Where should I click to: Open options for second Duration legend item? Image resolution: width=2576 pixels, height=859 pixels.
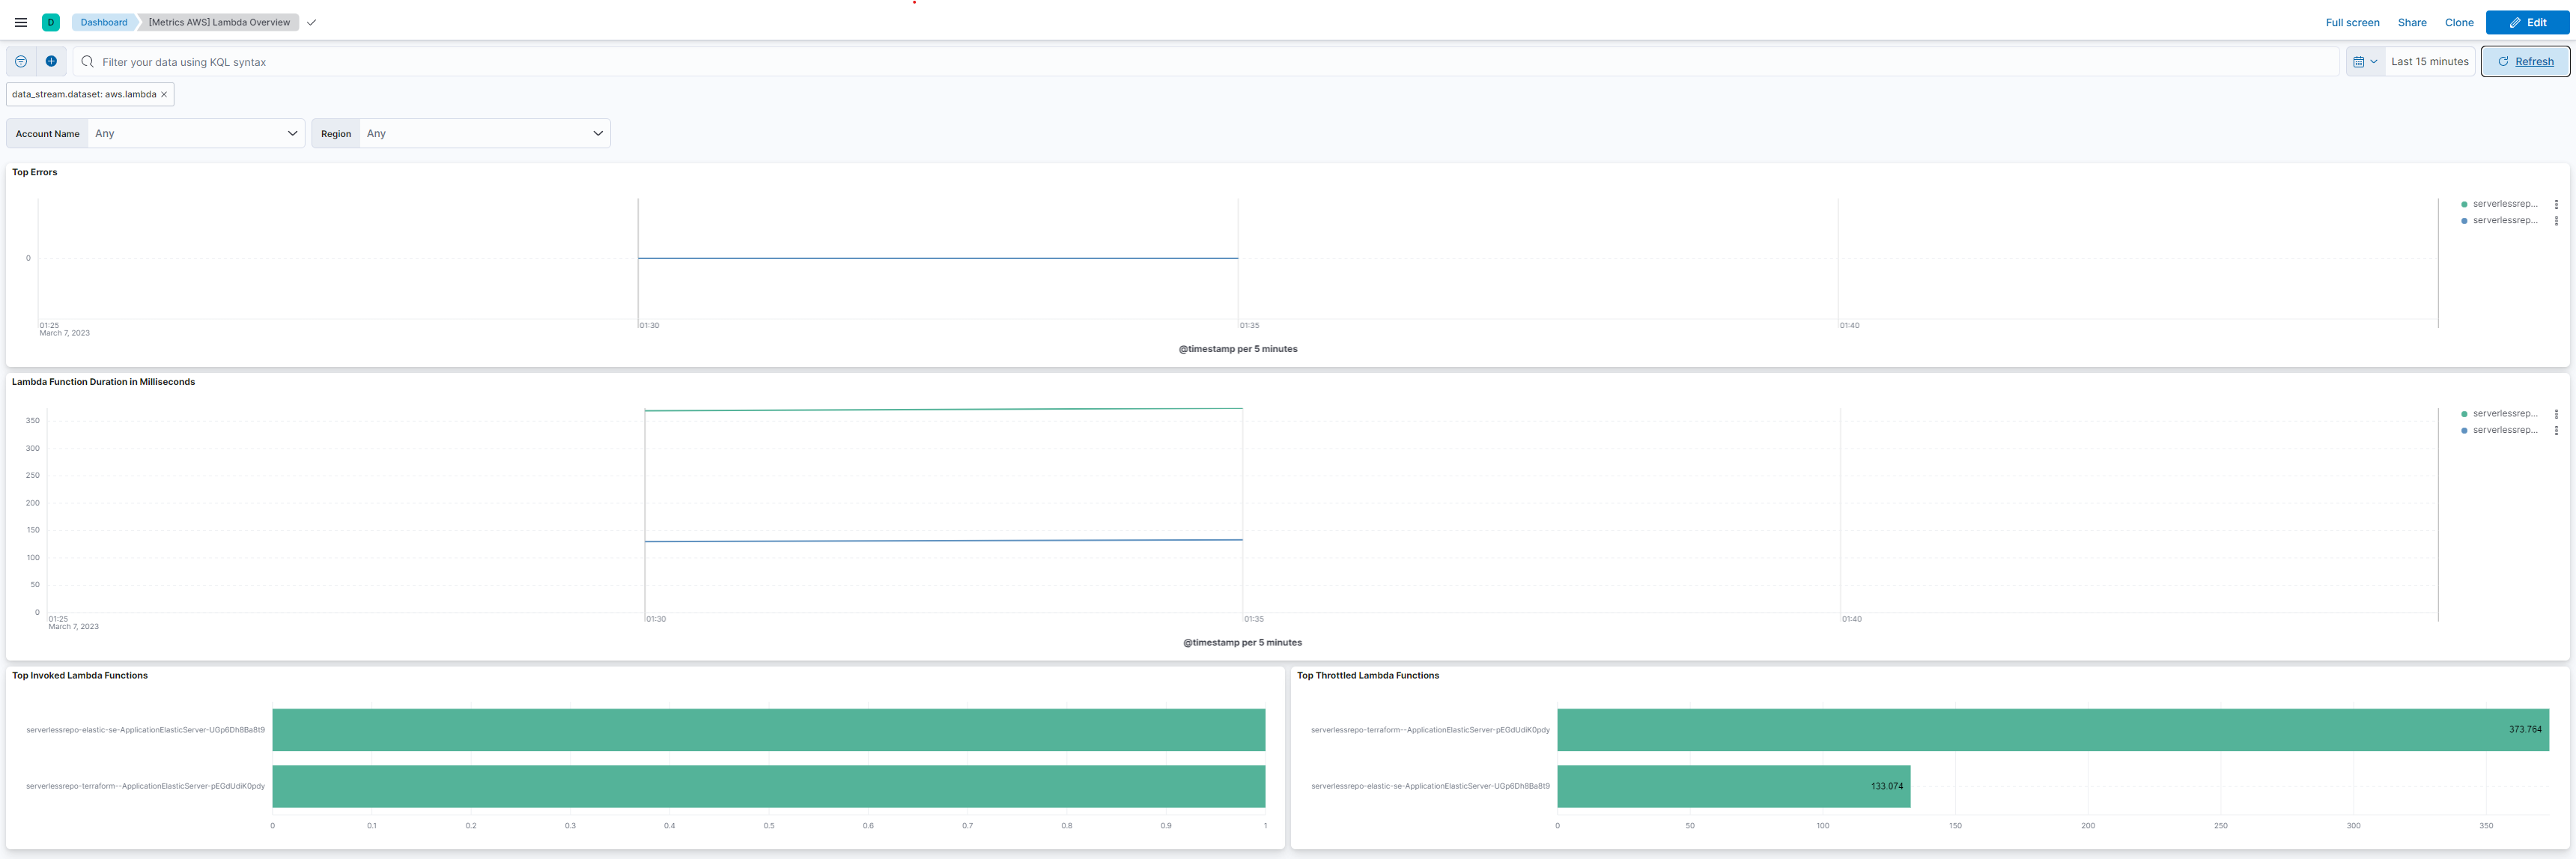point(2556,431)
